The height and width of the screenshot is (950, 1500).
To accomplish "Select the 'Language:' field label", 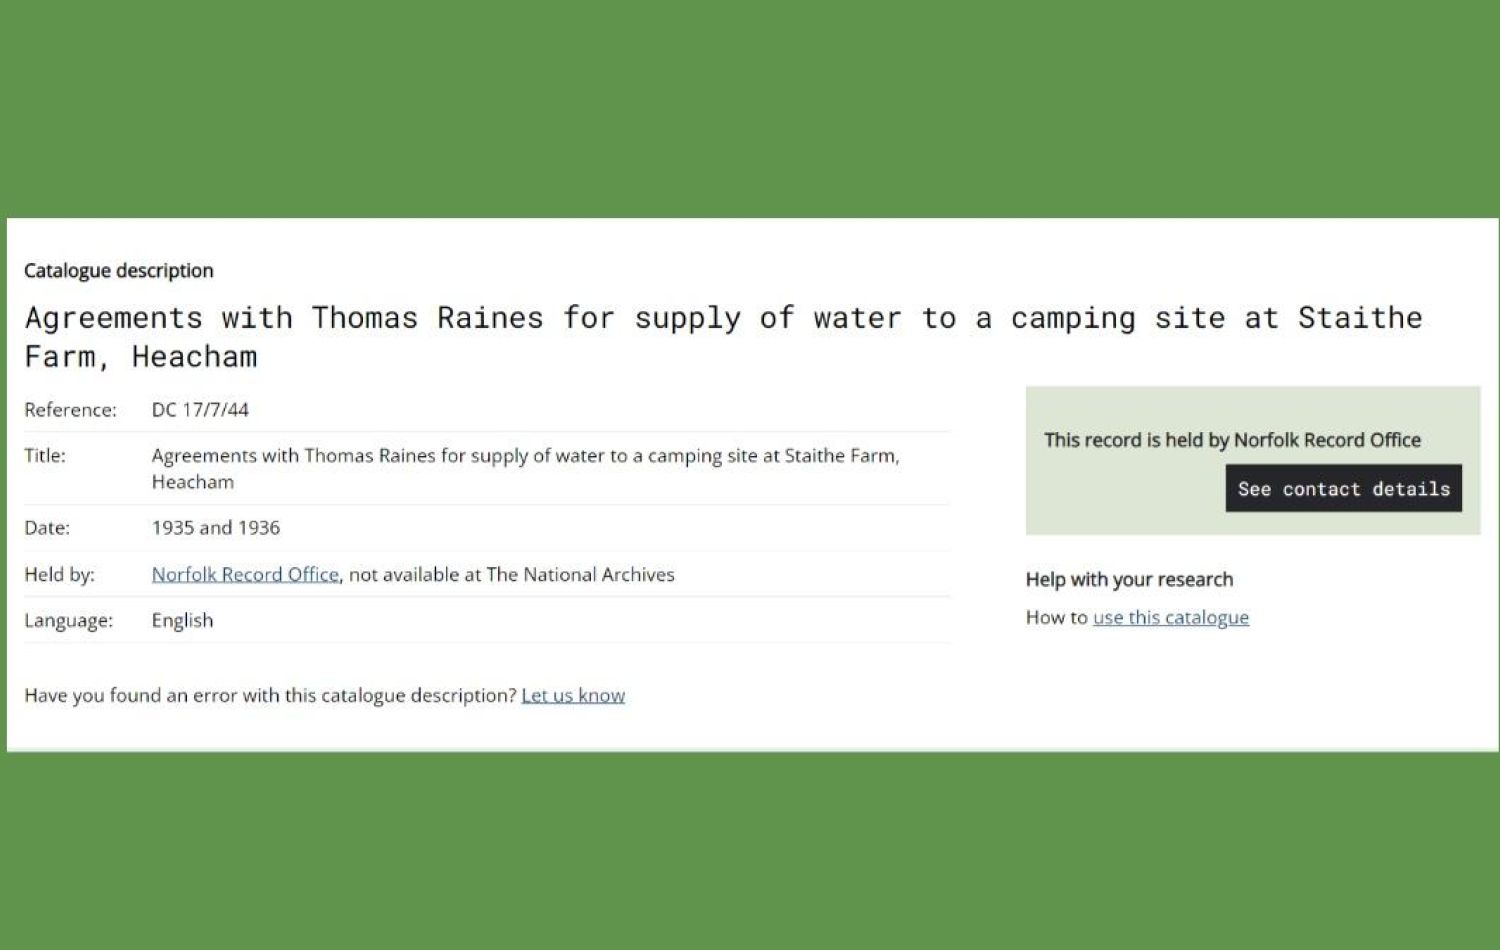I will 68,620.
